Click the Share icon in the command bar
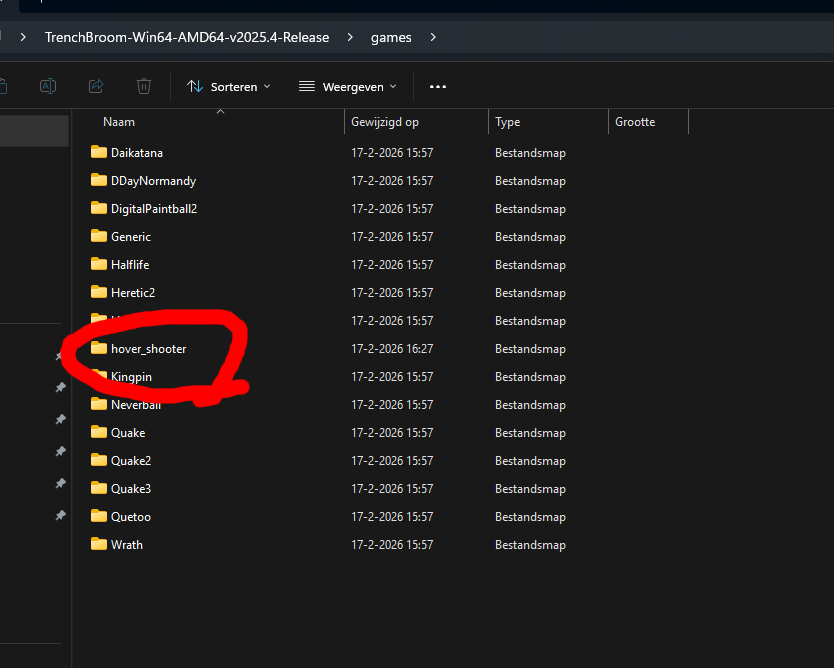Screen dimensions: 834x668 pyautogui.click(x=95, y=86)
